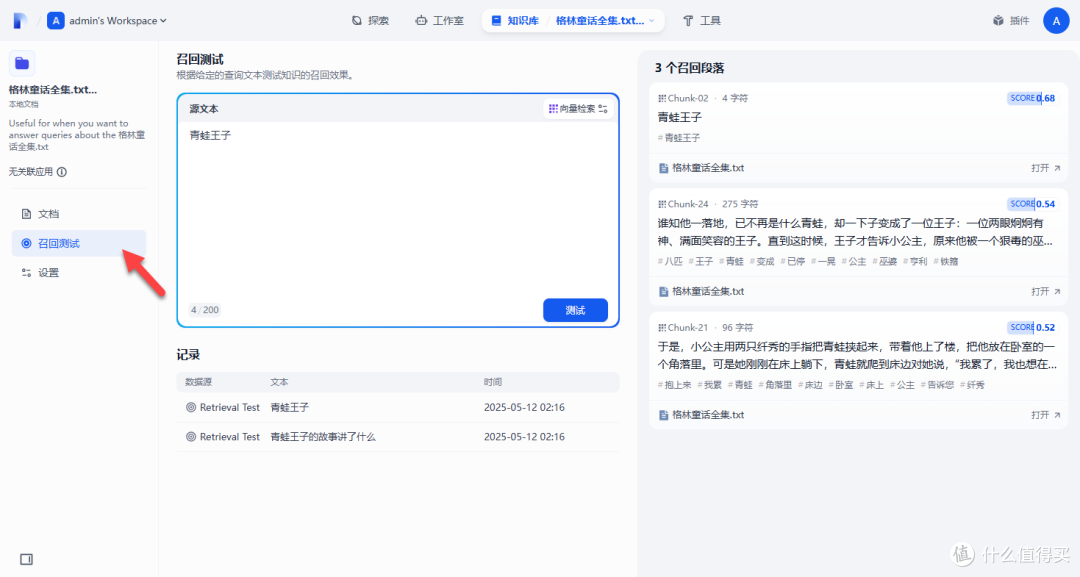Click the user avatar at top right

[x=1056, y=21]
